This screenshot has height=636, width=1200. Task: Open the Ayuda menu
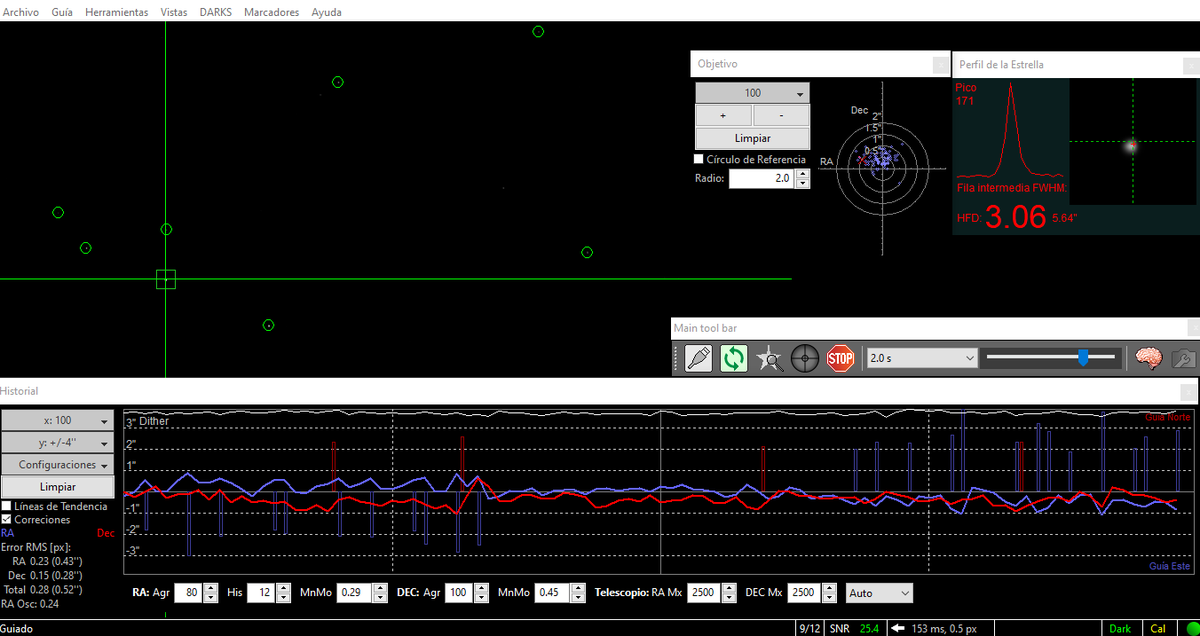click(326, 12)
